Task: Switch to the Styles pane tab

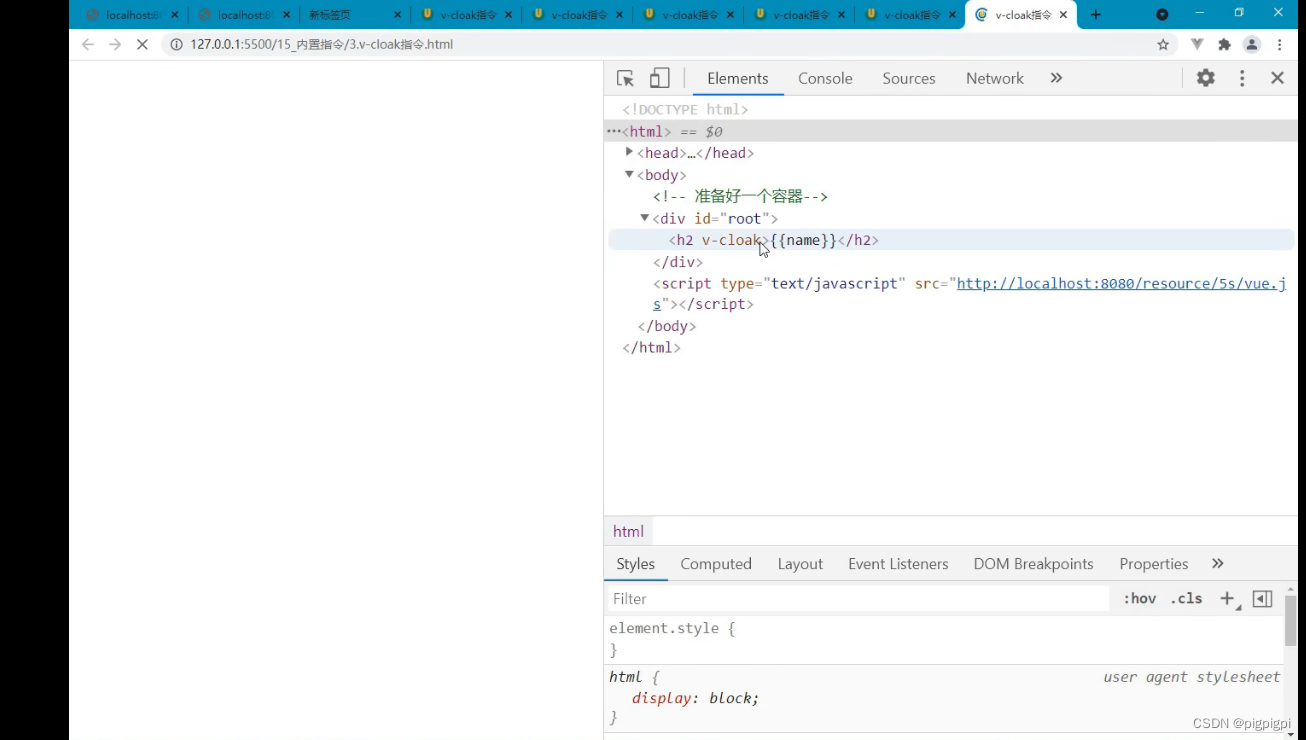Action: 636,564
